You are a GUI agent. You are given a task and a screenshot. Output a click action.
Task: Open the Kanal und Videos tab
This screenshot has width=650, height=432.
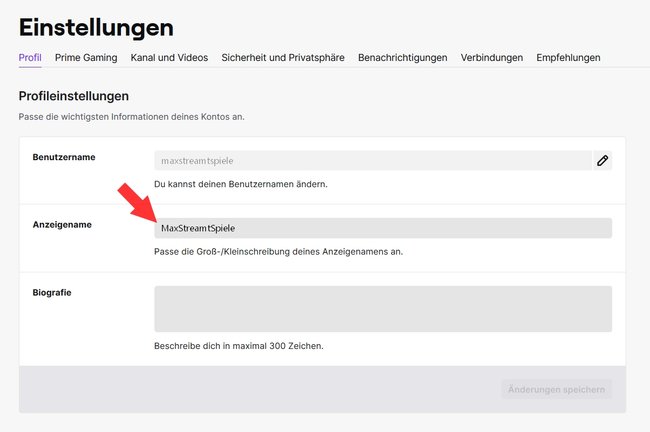pos(169,58)
